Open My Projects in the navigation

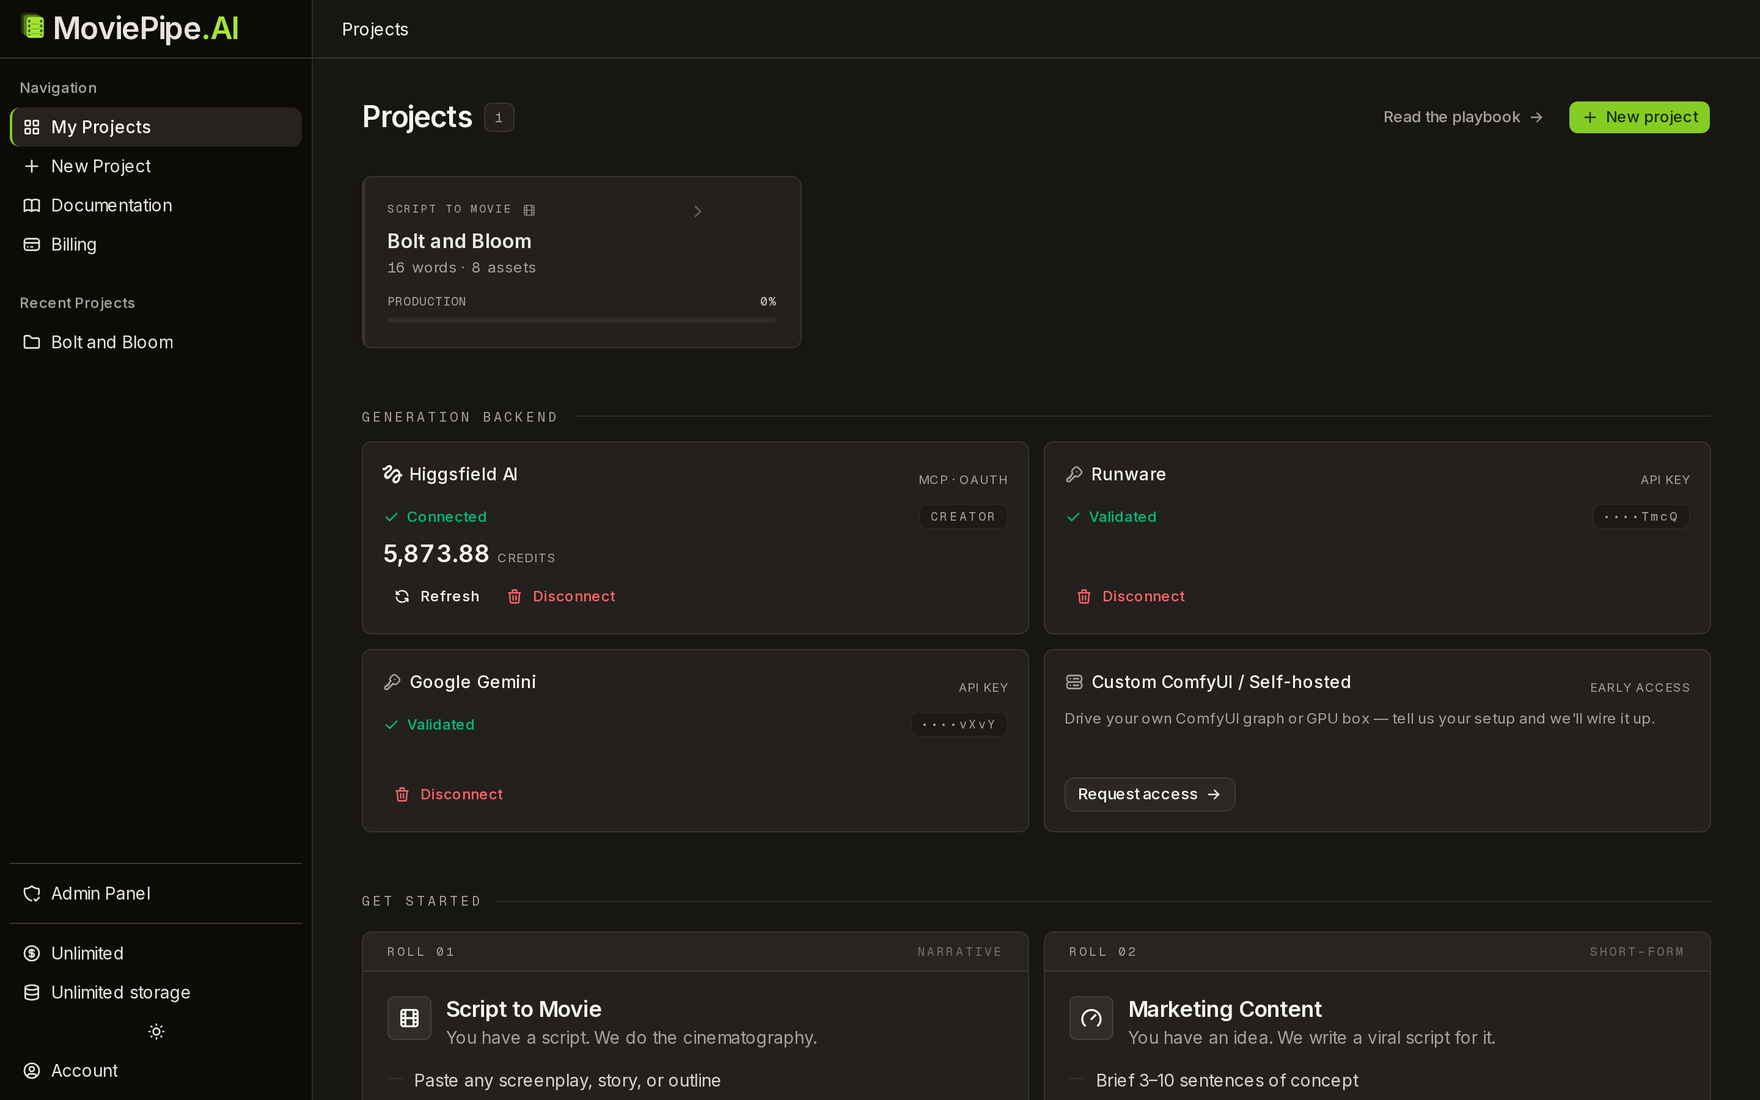tap(156, 127)
